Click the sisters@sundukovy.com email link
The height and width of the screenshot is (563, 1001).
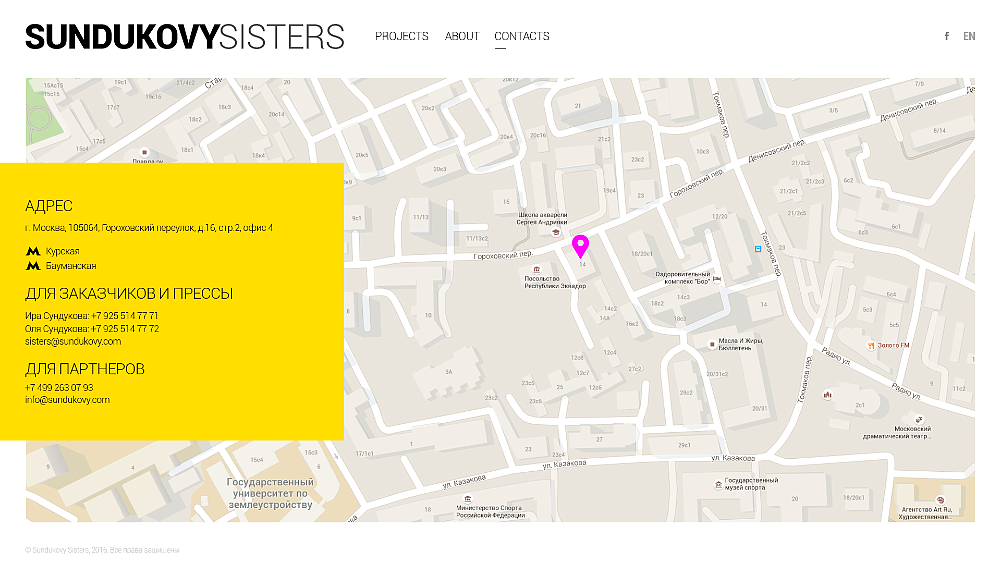click(x=73, y=342)
